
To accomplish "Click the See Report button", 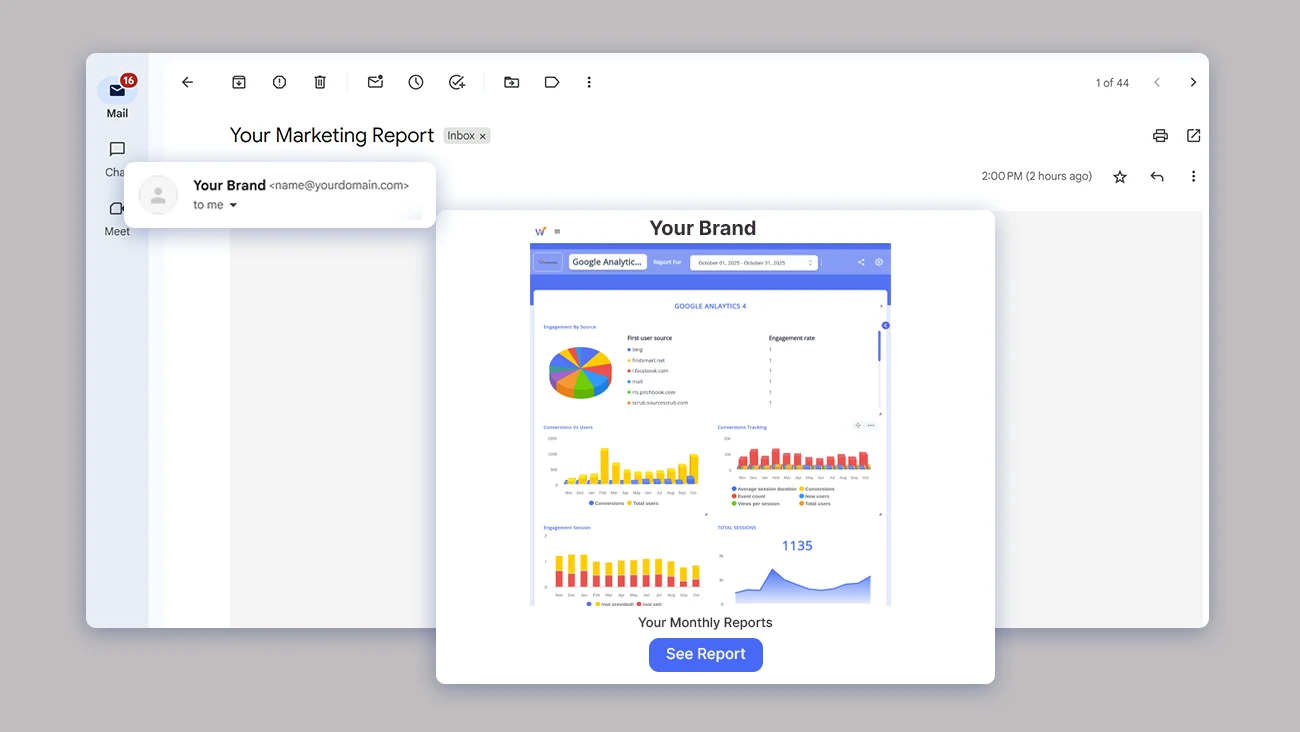I will (706, 654).
